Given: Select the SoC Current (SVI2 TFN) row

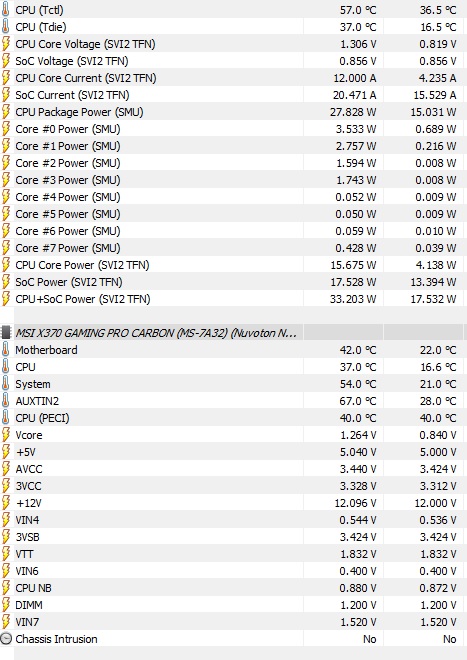Looking at the screenshot, I should pos(233,95).
